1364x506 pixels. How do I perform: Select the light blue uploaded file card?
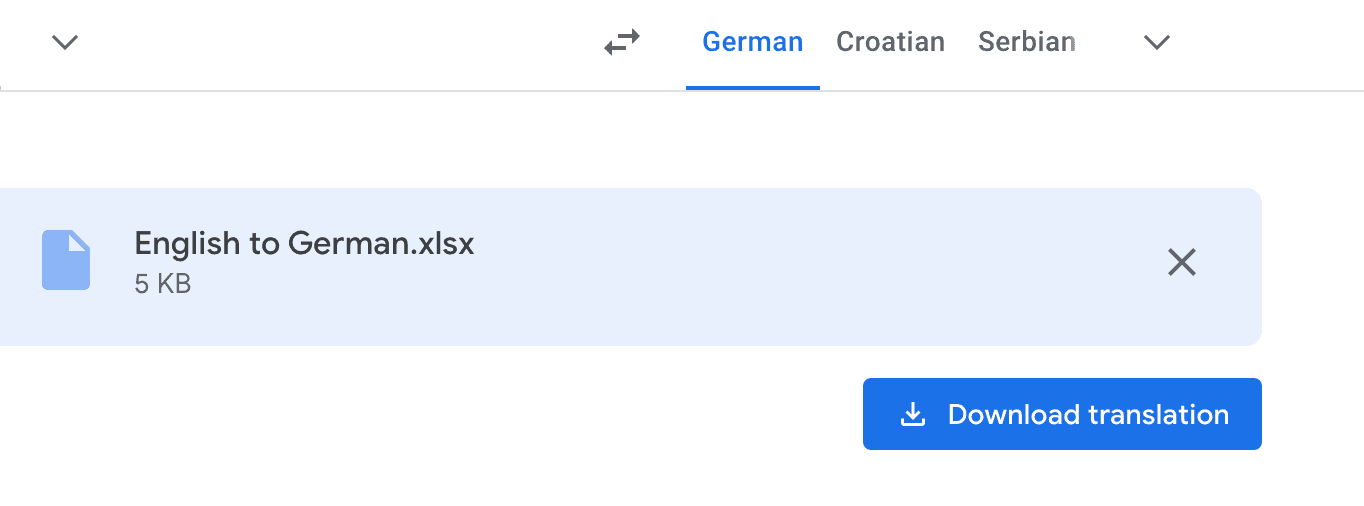[x=640, y=310]
